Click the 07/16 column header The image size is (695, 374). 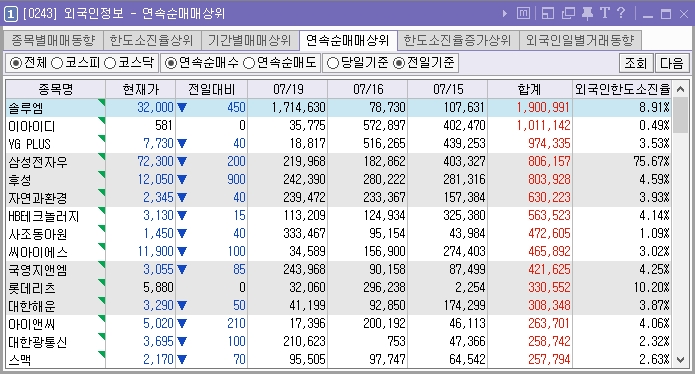click(x=368, y=90)
